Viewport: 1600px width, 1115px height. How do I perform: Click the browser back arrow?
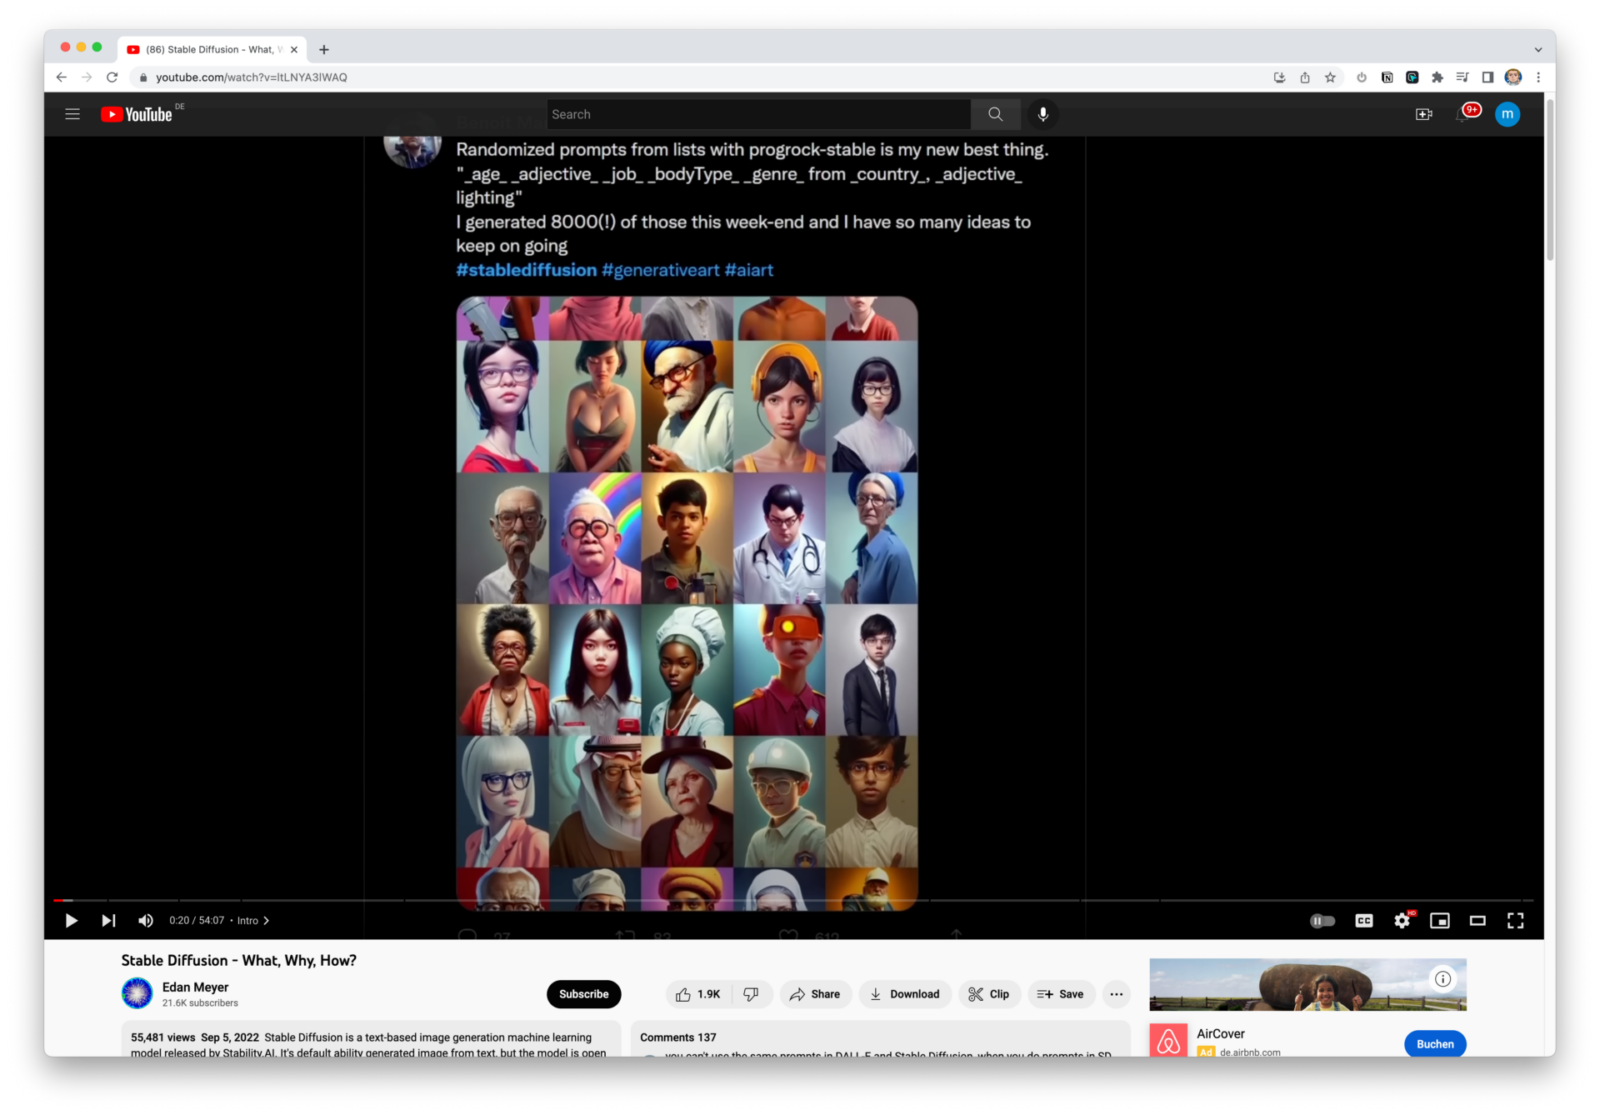pyautogui.click(x=62, y=77)
